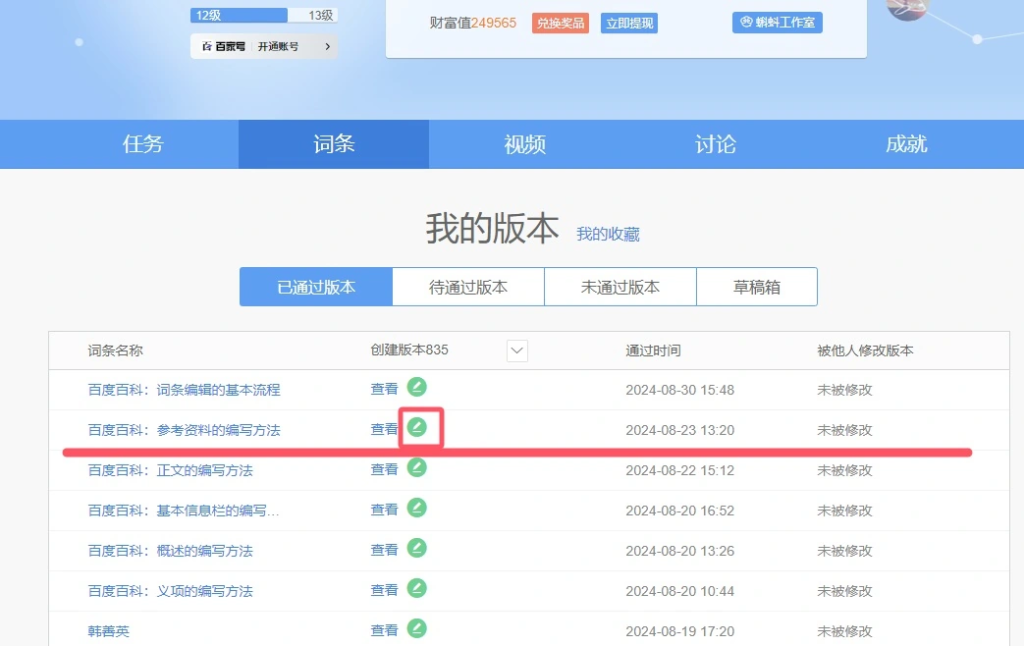The height and width of the screenshot is (646, 1024).
Task: Open the 视频 tab
Action: pyautogui.click(x=524, y=144)
